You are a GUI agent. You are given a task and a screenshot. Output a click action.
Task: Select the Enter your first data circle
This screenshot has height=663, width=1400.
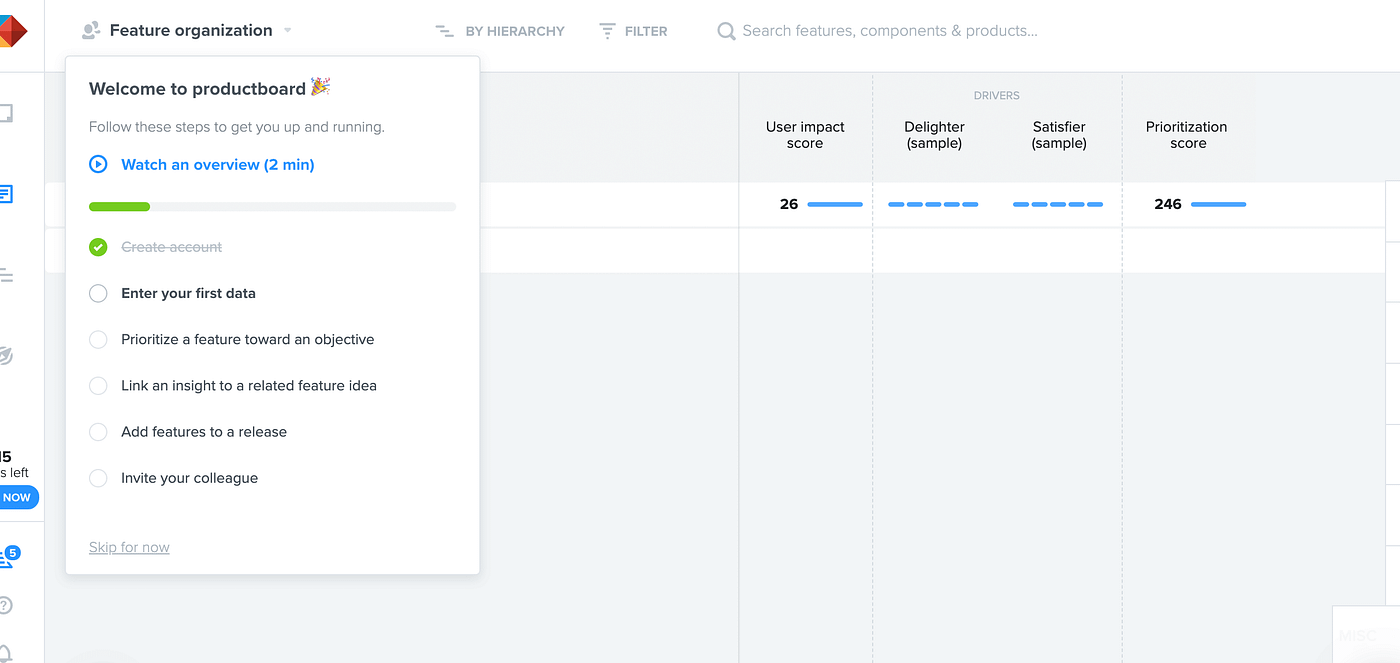pyautogui.click(x=98, y=293)
